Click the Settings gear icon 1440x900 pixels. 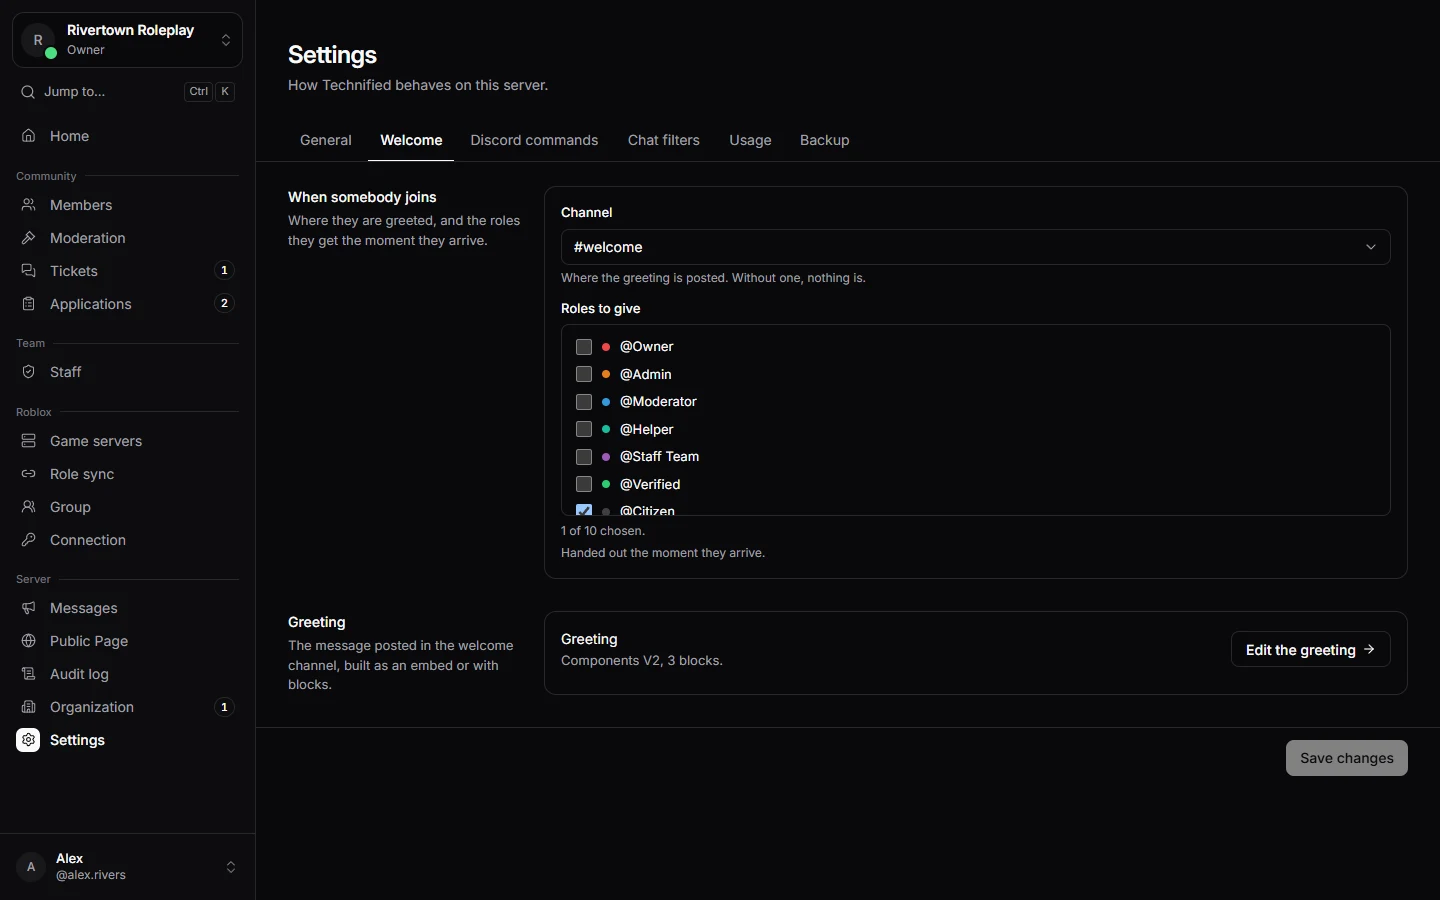28,740
